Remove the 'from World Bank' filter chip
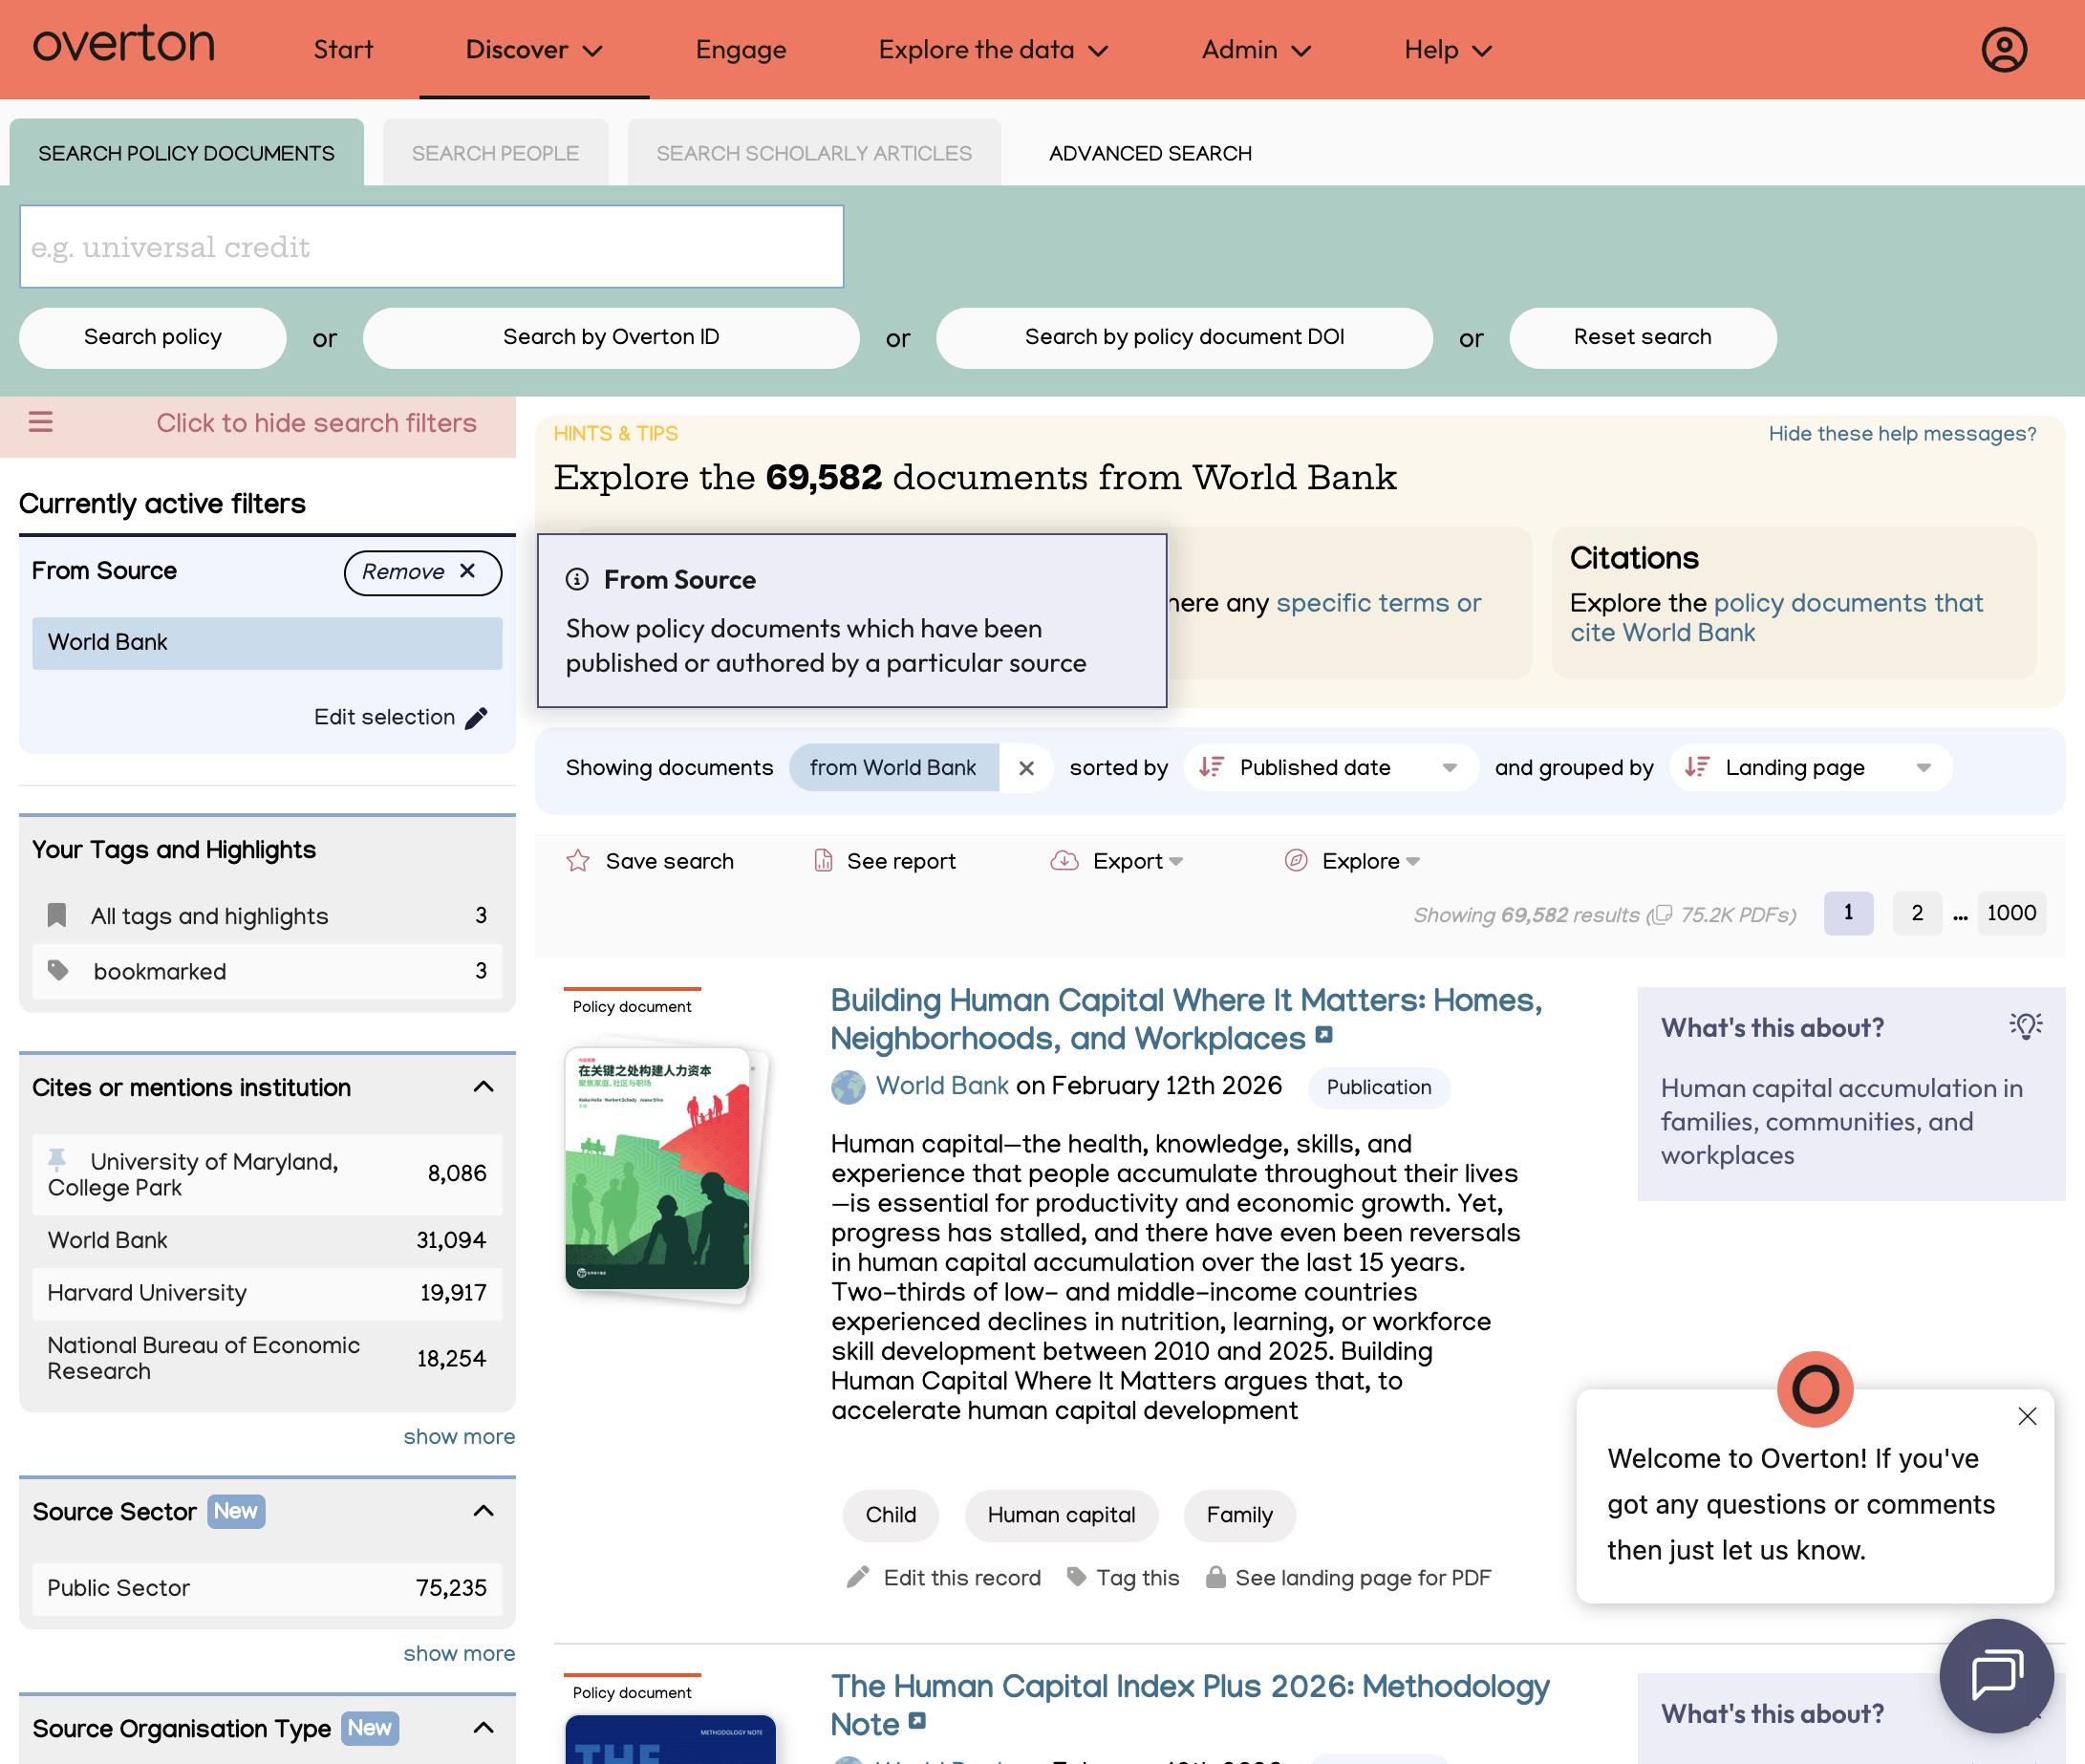The image size is (2085, 1764). click(x=1026, y=768)
